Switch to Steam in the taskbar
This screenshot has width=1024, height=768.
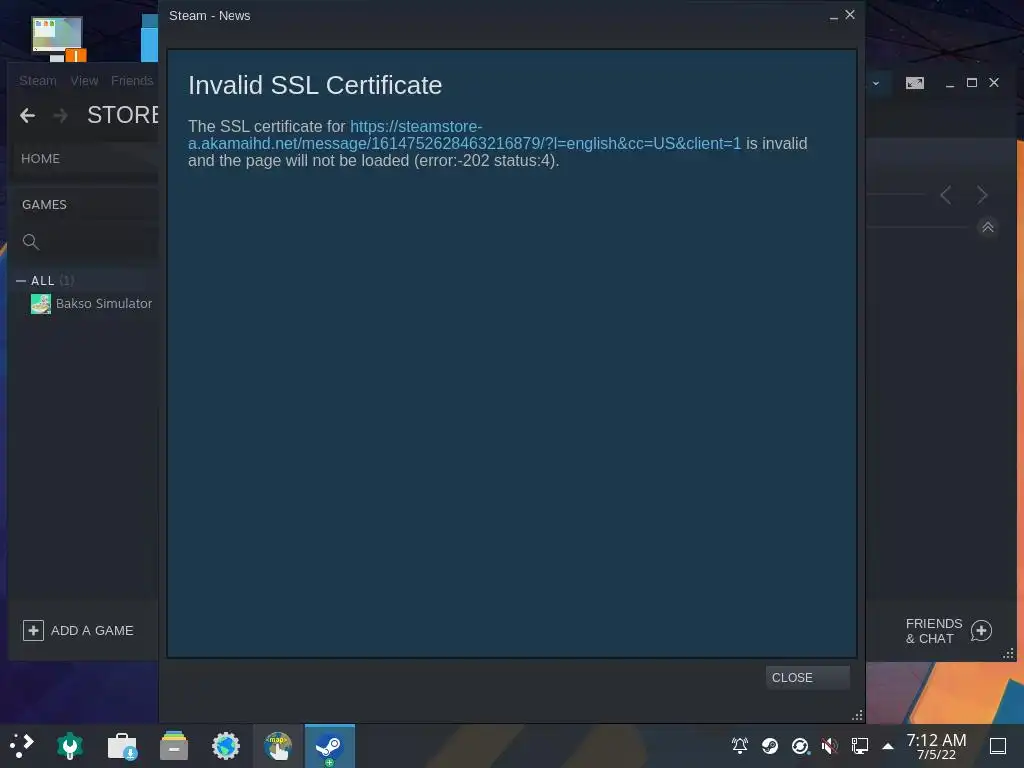pos(330,746)
